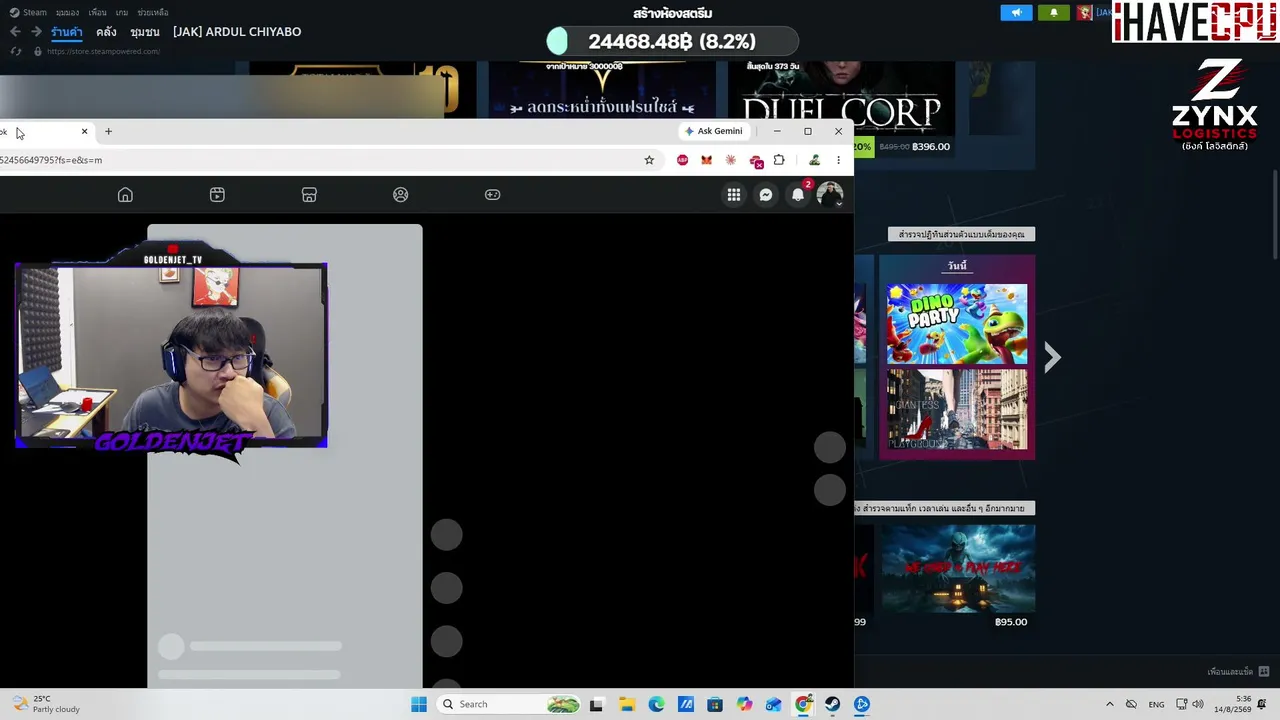Open Steam menu in Steam window
This screenshot has width=1280, height=720.
coord(28,13)
